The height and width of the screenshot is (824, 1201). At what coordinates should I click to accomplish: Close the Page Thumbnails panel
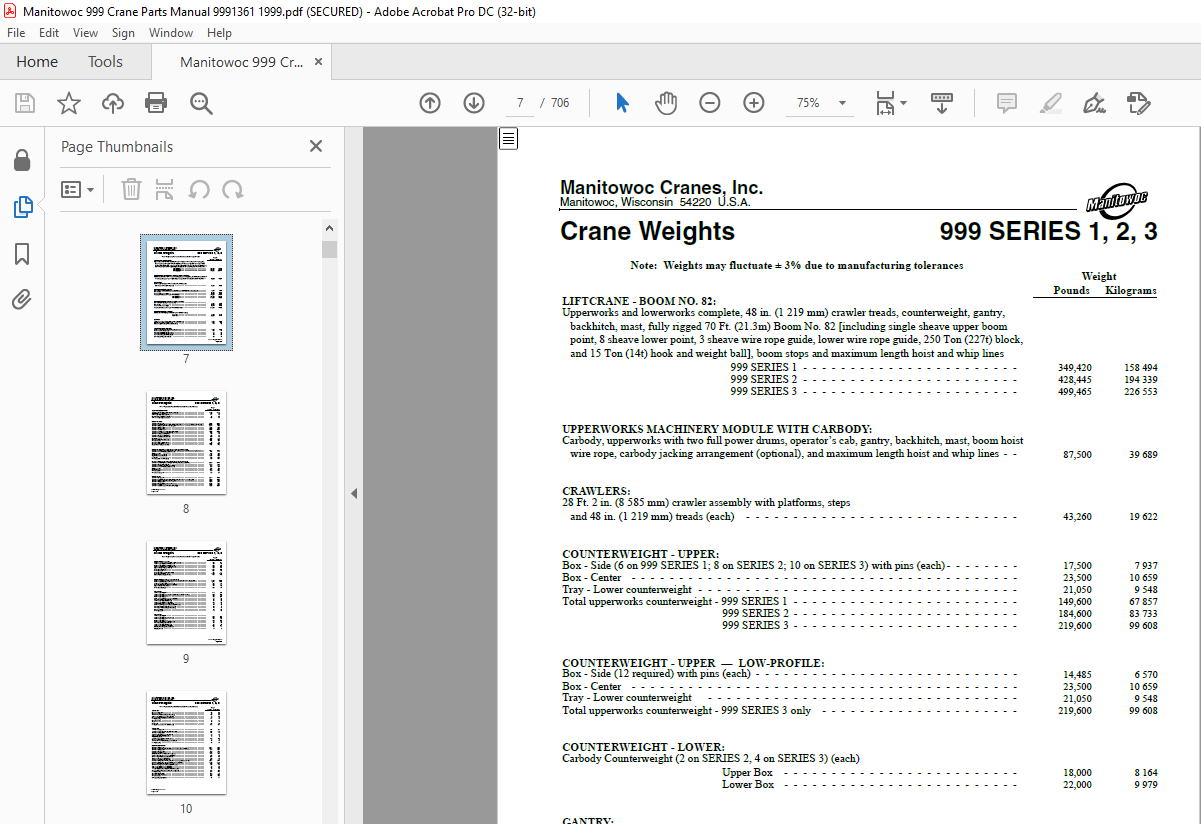(316, 146)
